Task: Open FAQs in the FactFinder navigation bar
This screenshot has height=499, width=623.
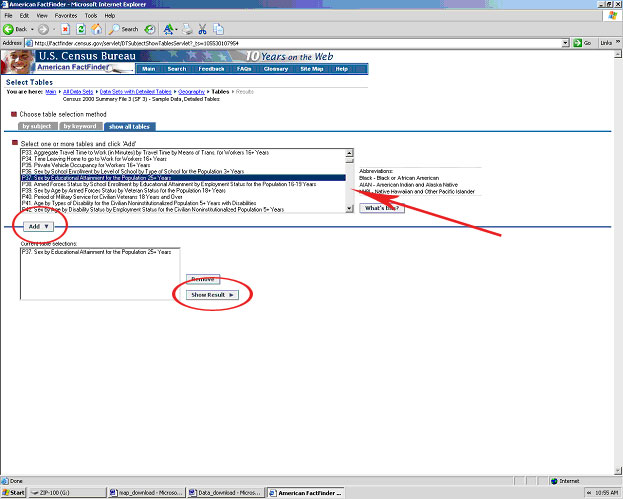Action: pos(244,69)
